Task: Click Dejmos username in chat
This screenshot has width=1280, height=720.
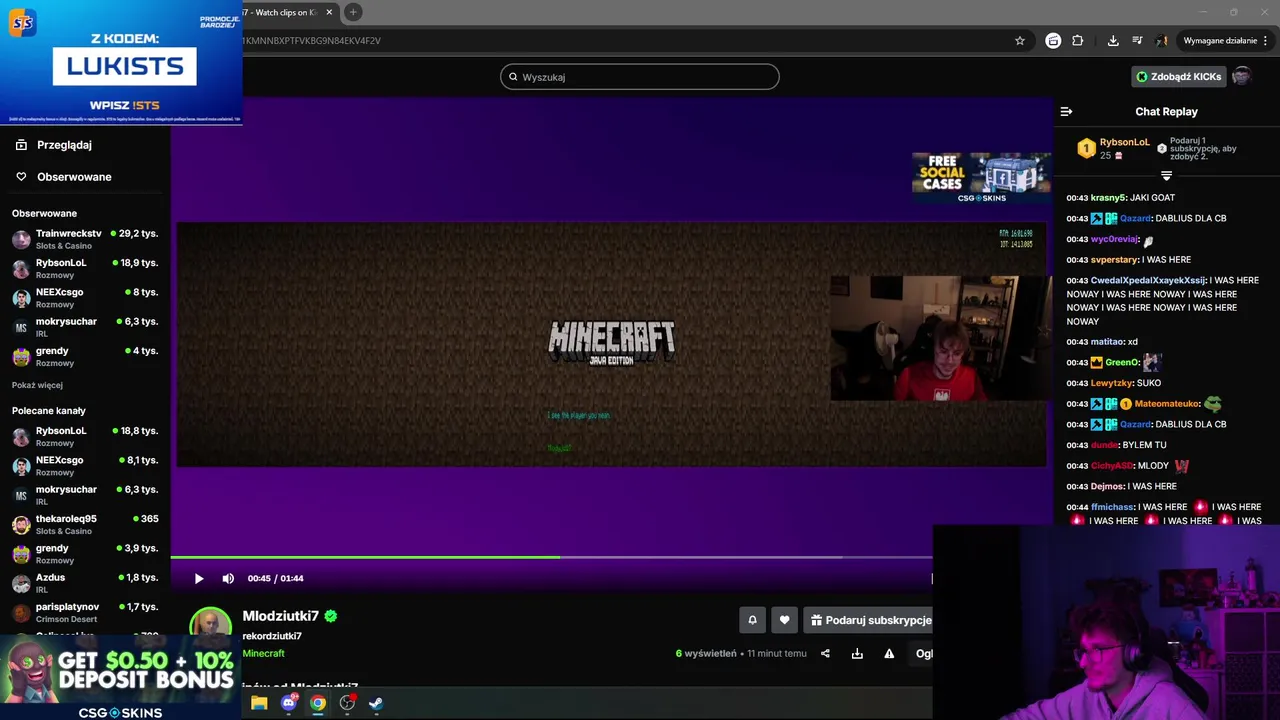Action: (x=1107, y=486)
